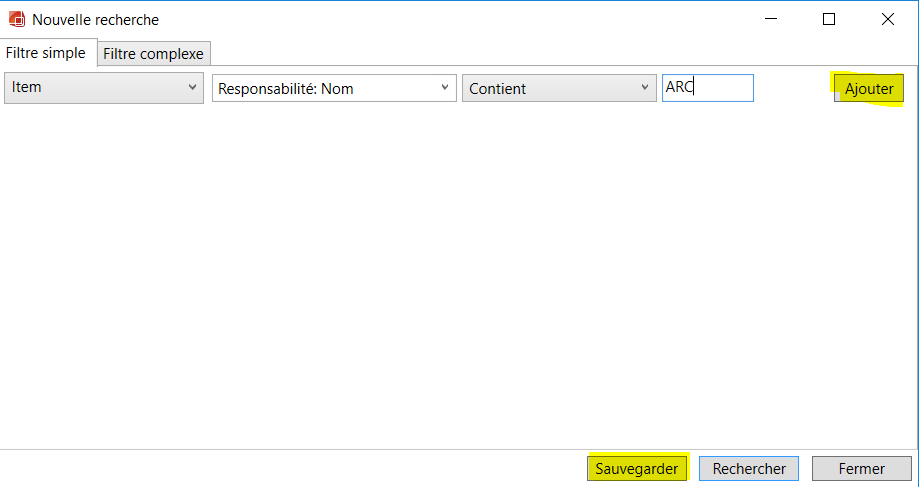Click the empty filter list area
Image resolution: width=919 pixels, height=487 pixels.
[450, 270]
